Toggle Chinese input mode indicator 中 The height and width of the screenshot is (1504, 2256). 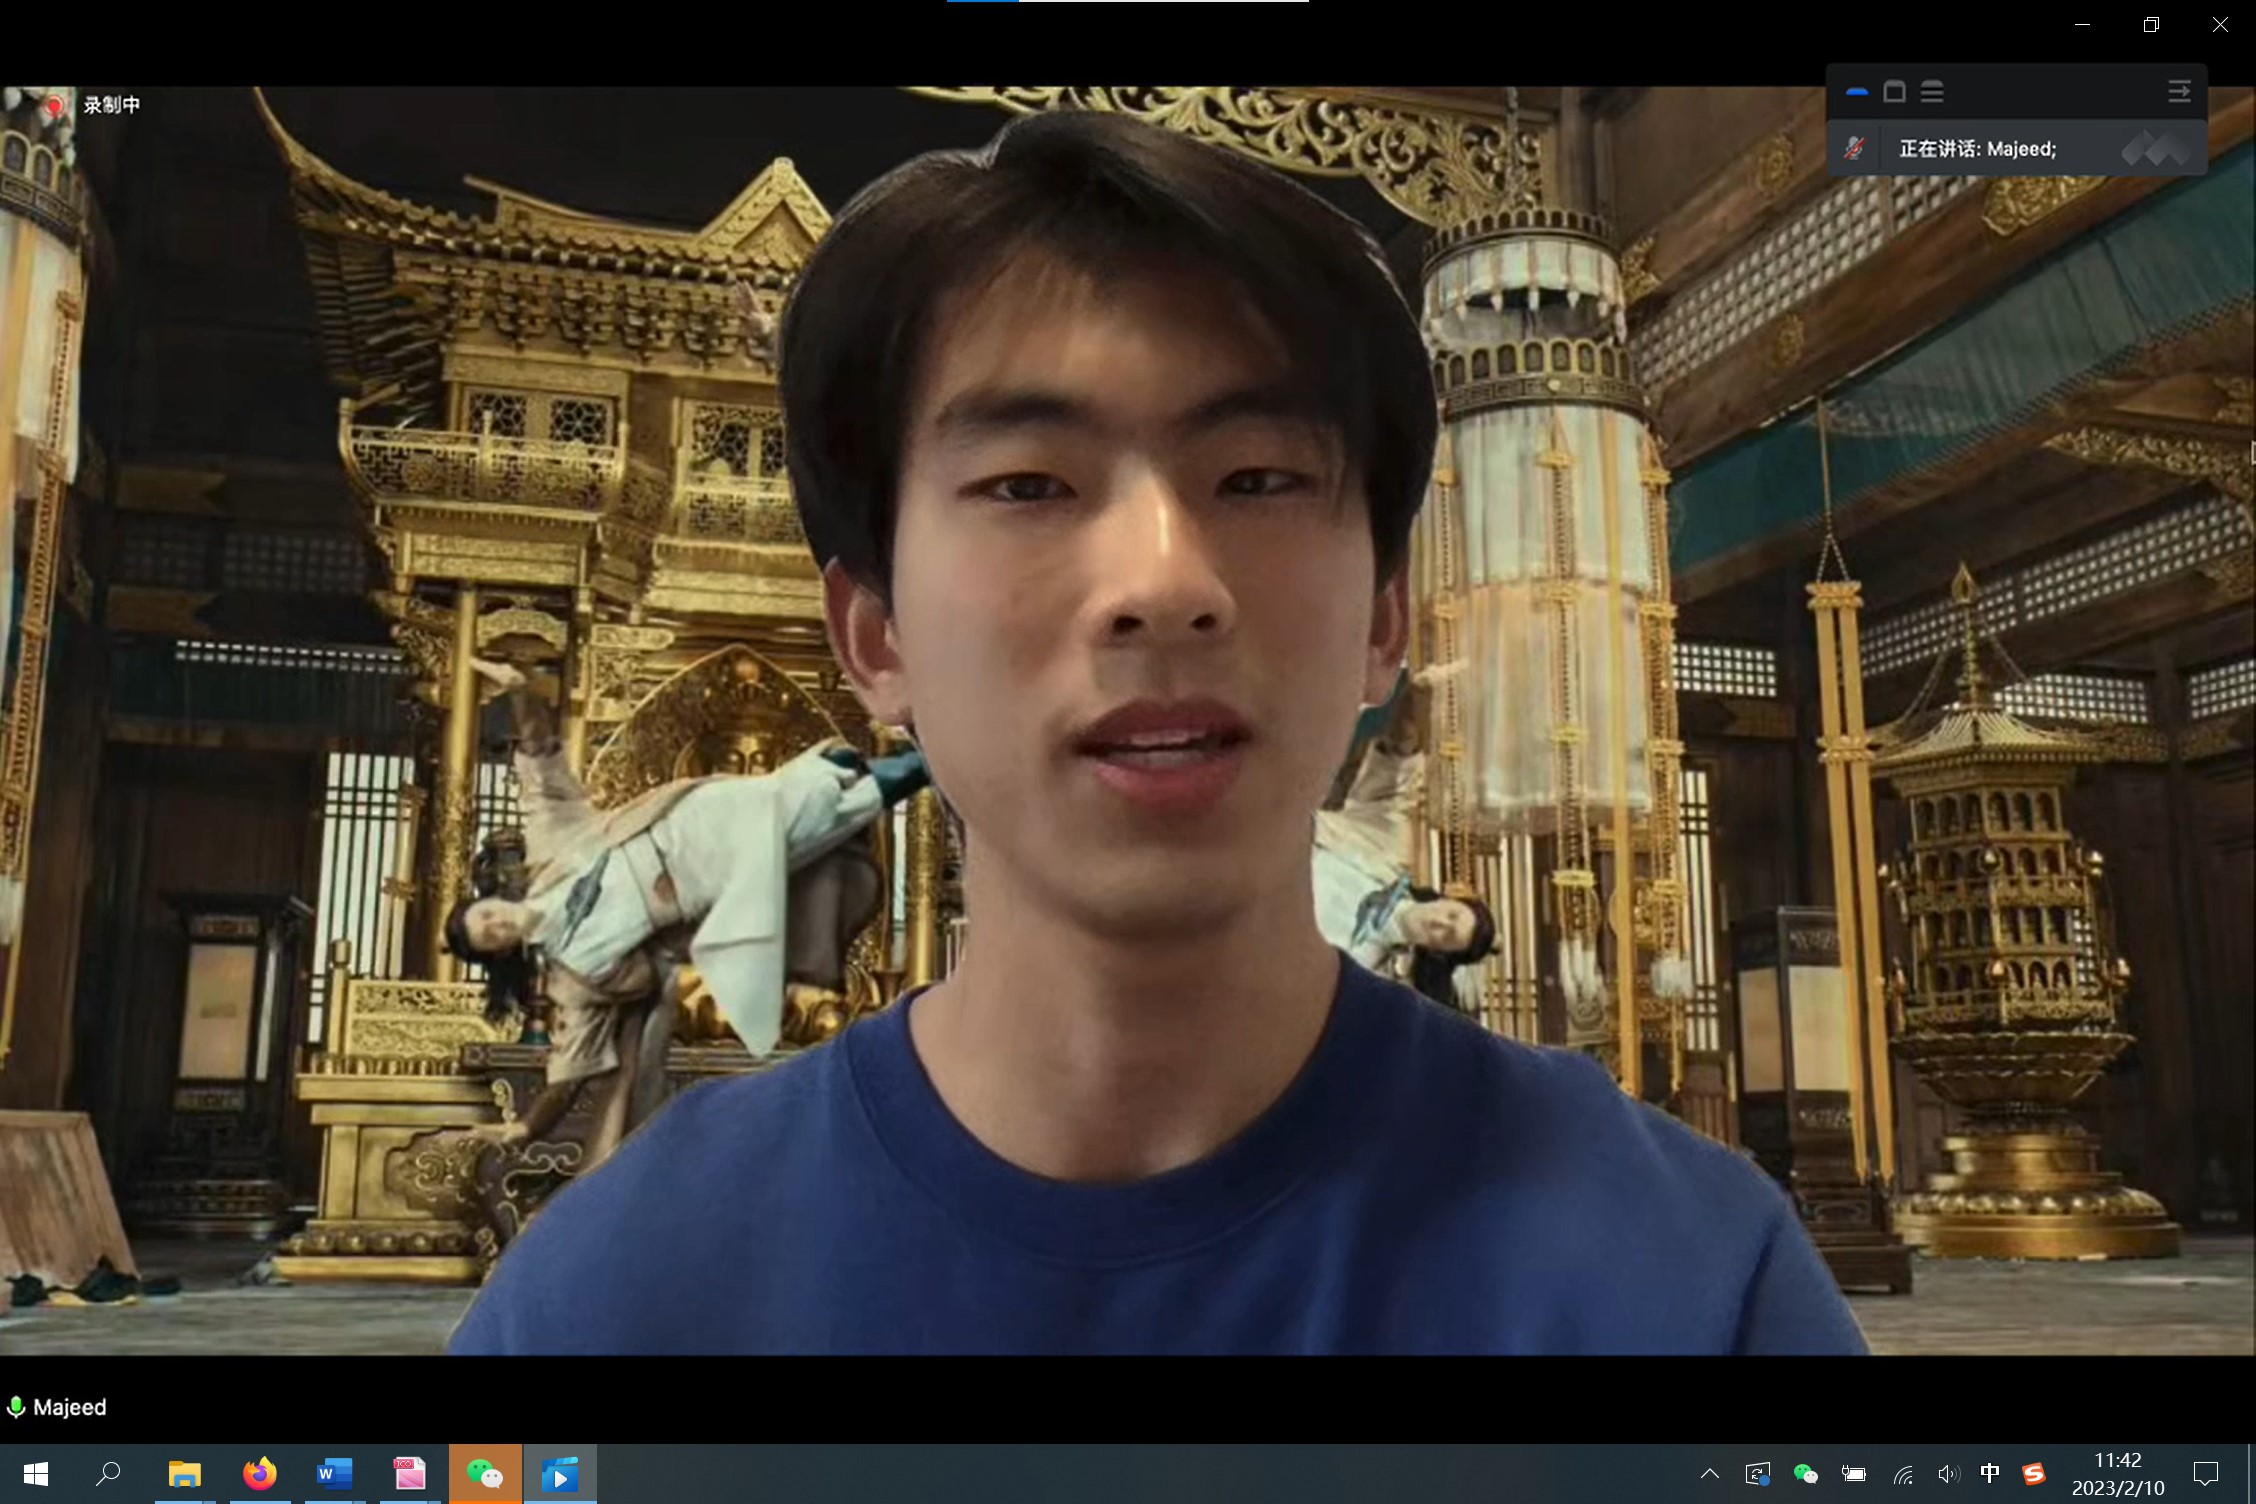click(1989, 1474)
